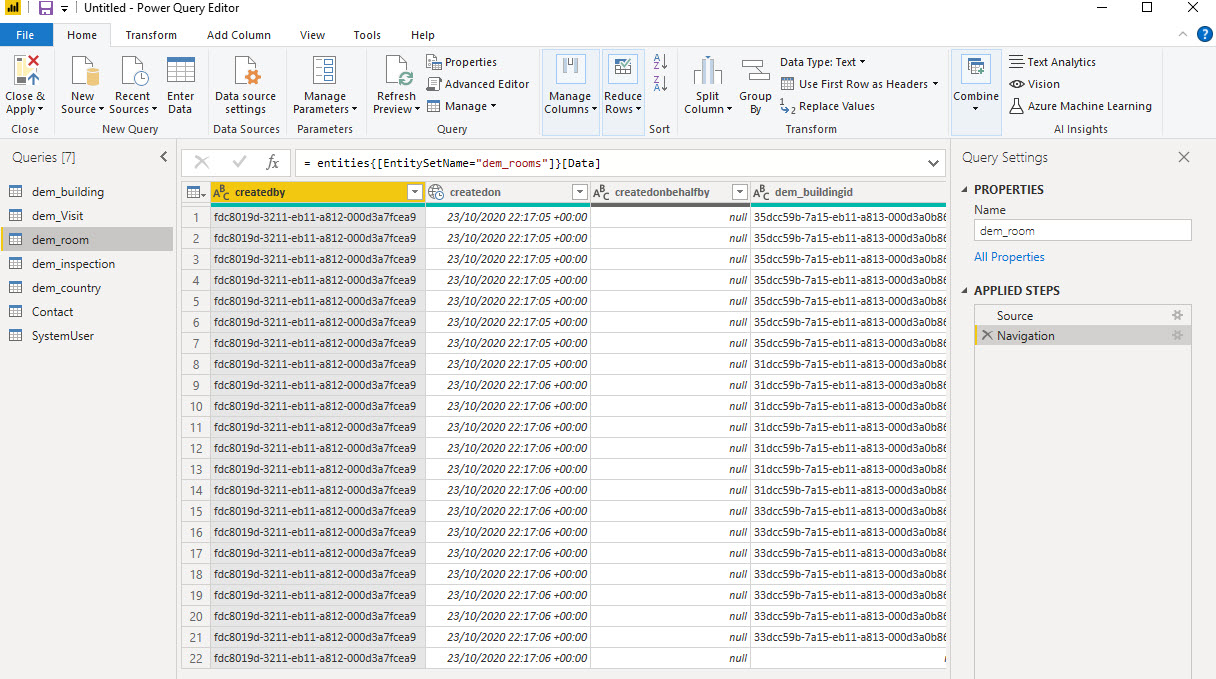Open the createdon column filter dropdown
Image resolution: width=1216 pixels, height=679 pixels.
click(579, 192)
